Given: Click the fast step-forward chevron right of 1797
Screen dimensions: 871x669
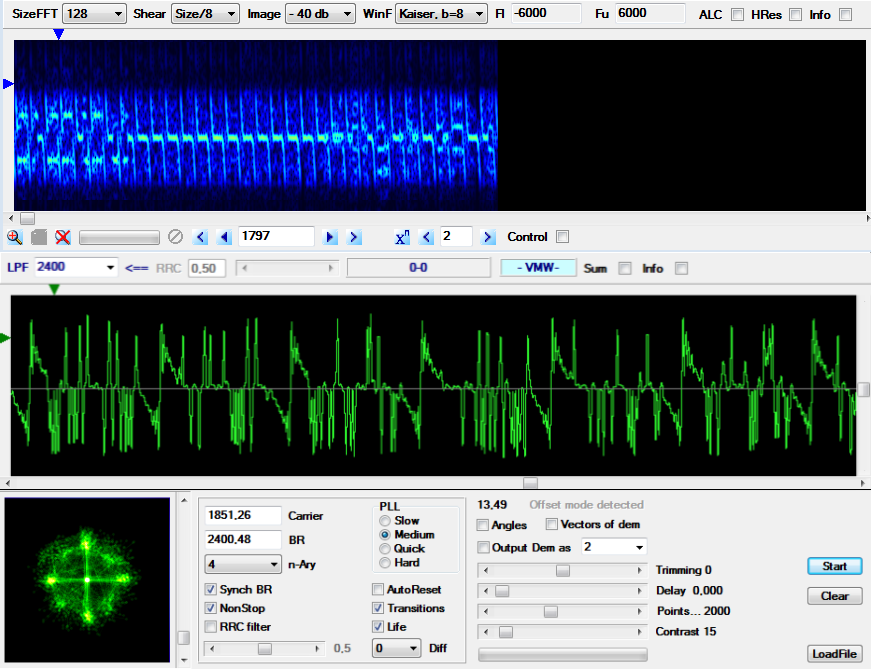Looking at the screenshot, I should coord(354,237).
